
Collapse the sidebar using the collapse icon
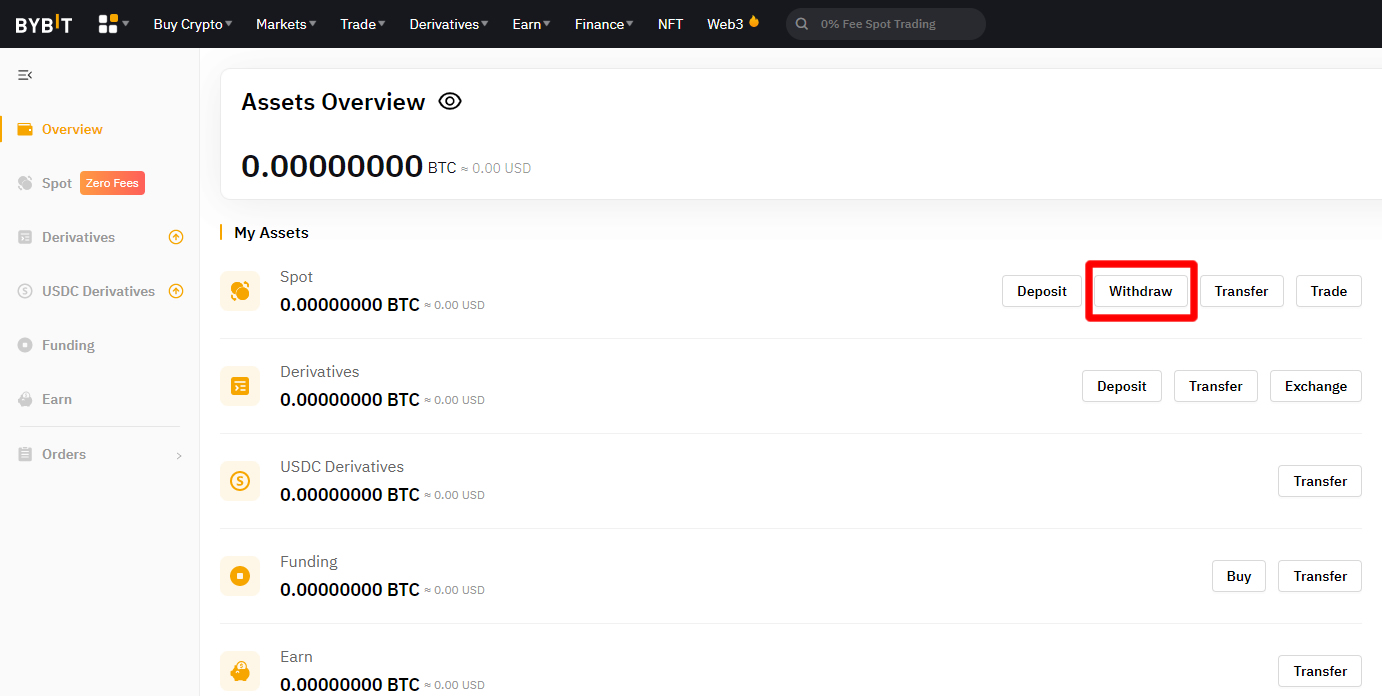24,74
